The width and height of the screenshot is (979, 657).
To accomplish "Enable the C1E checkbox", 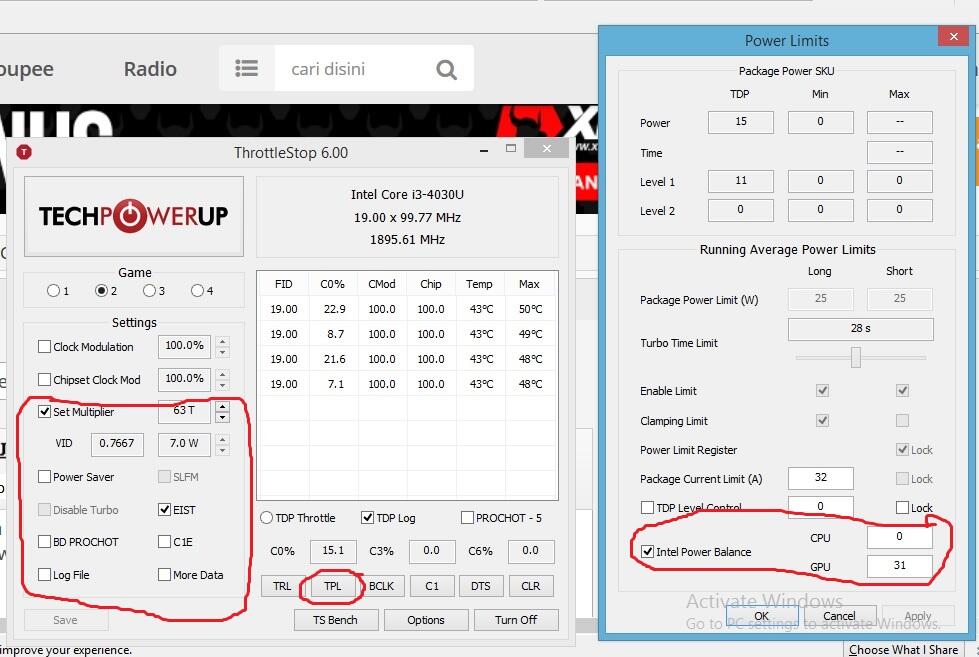I will 164,541.
